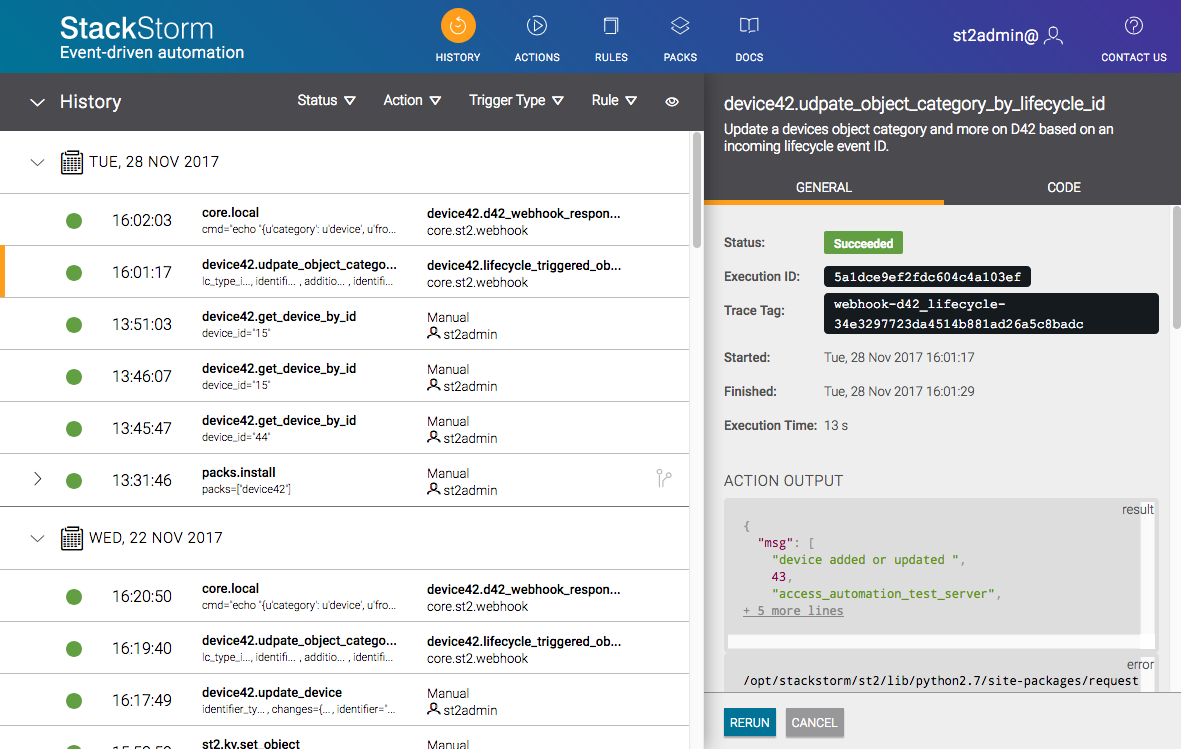Click the st2.kv.set_object row name
The image size is (1181, 749).
251,744
